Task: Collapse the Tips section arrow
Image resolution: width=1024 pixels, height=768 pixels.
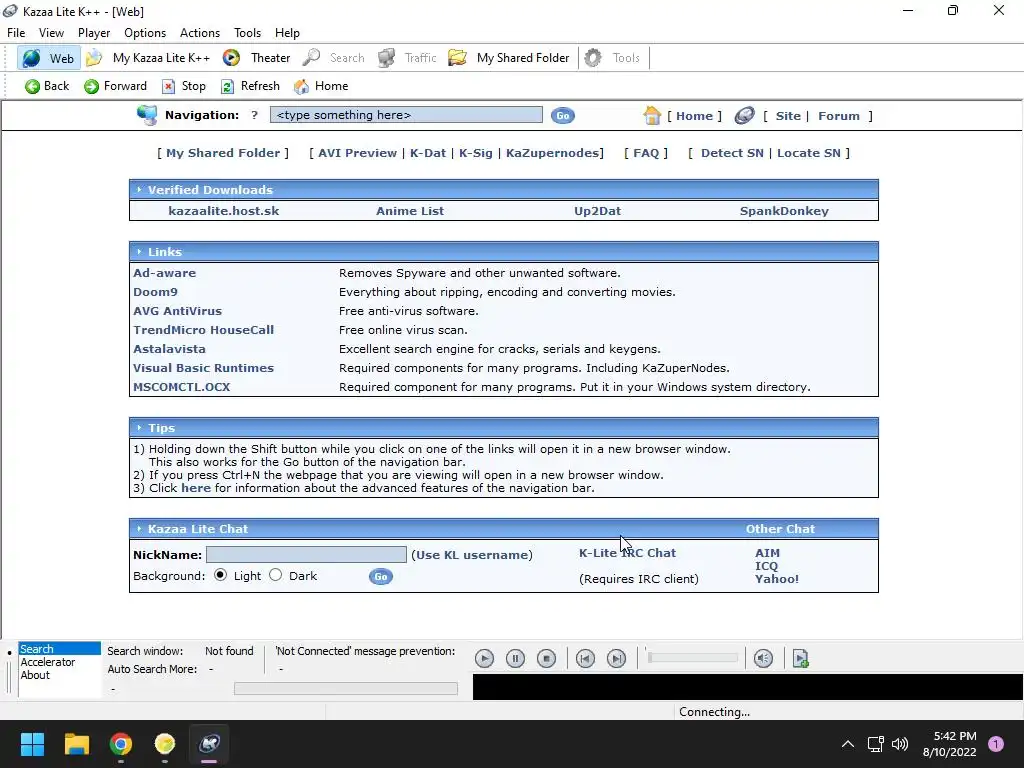Action: [139, 428]
